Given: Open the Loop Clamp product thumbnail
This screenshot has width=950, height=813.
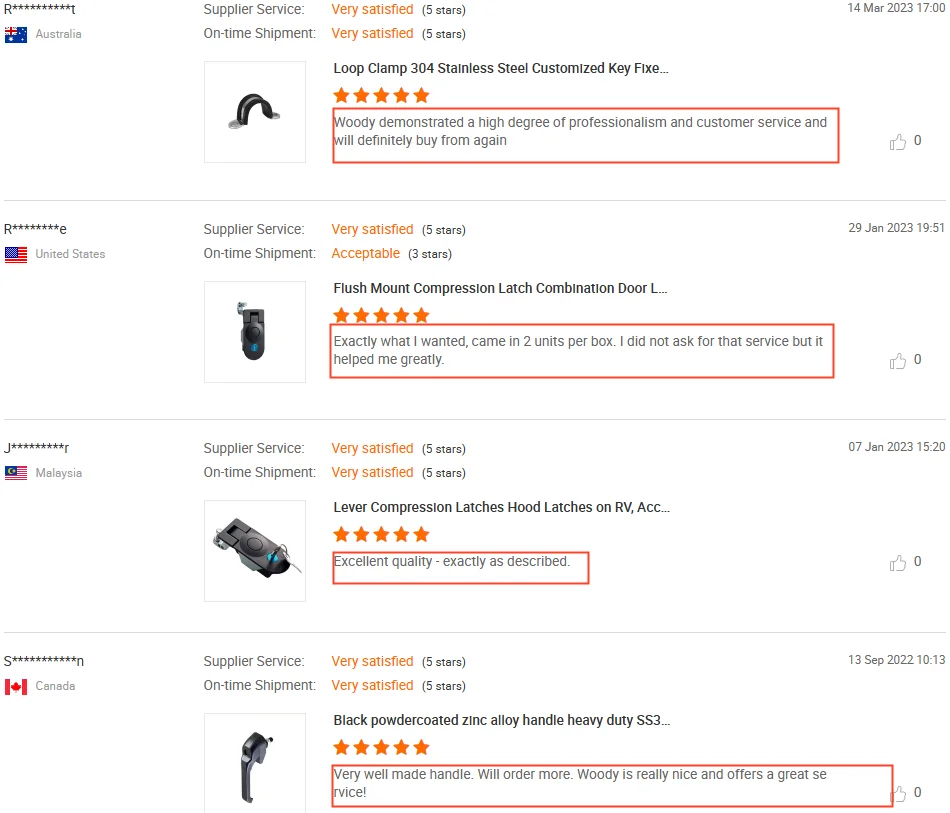Looking at the screenshot, I should (x=255, y=112).
